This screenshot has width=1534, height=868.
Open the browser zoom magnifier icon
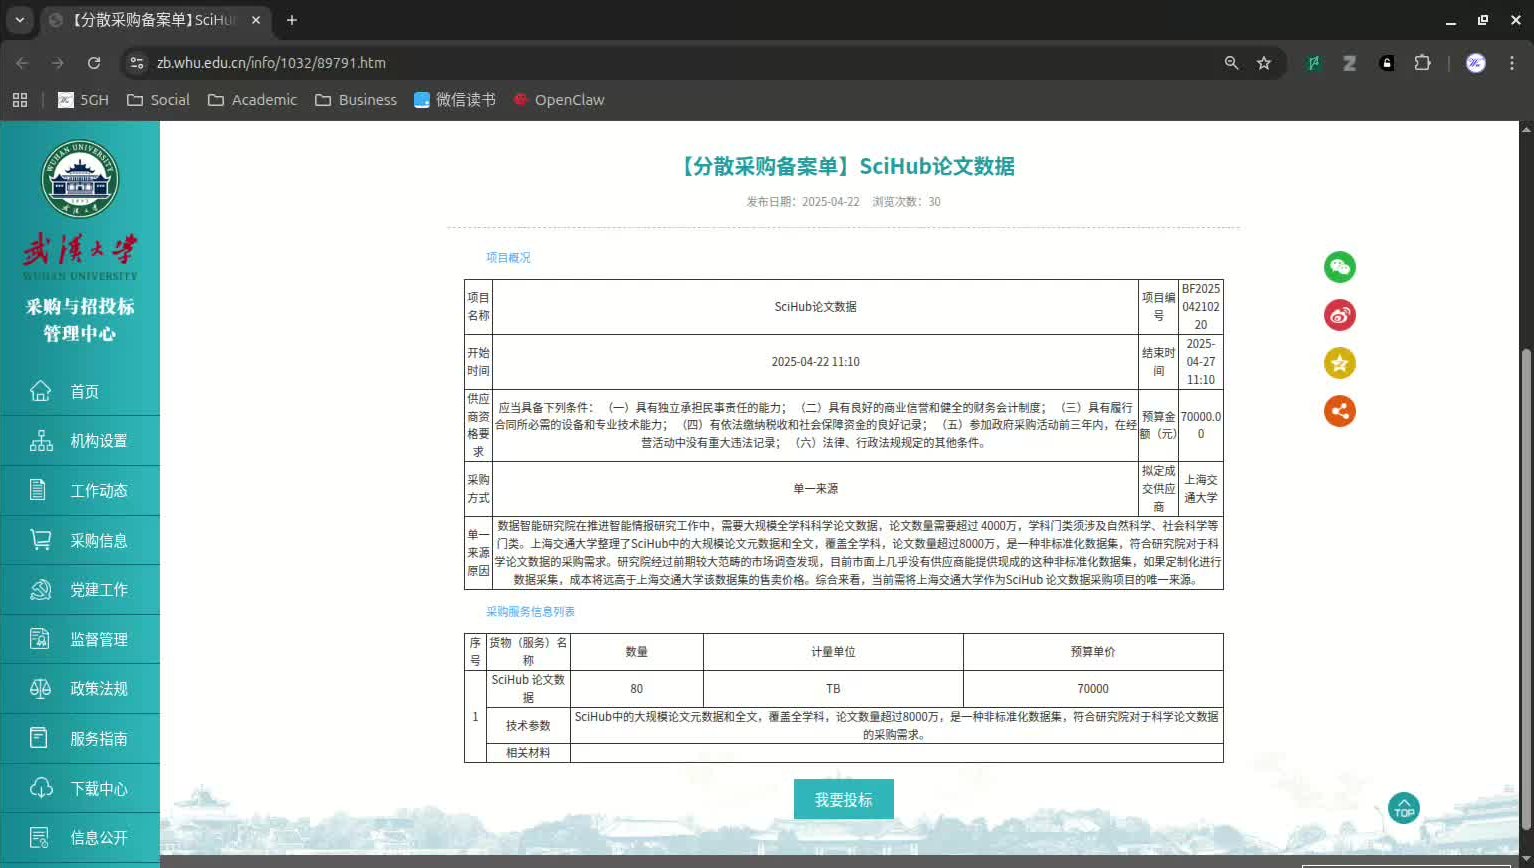click(1232, 63)
